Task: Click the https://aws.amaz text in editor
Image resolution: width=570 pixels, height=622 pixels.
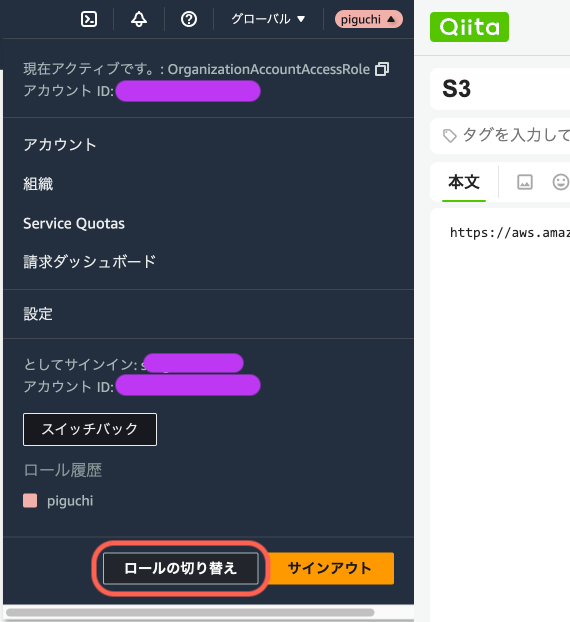Action: pyautogui.click(x=510, y=233)
